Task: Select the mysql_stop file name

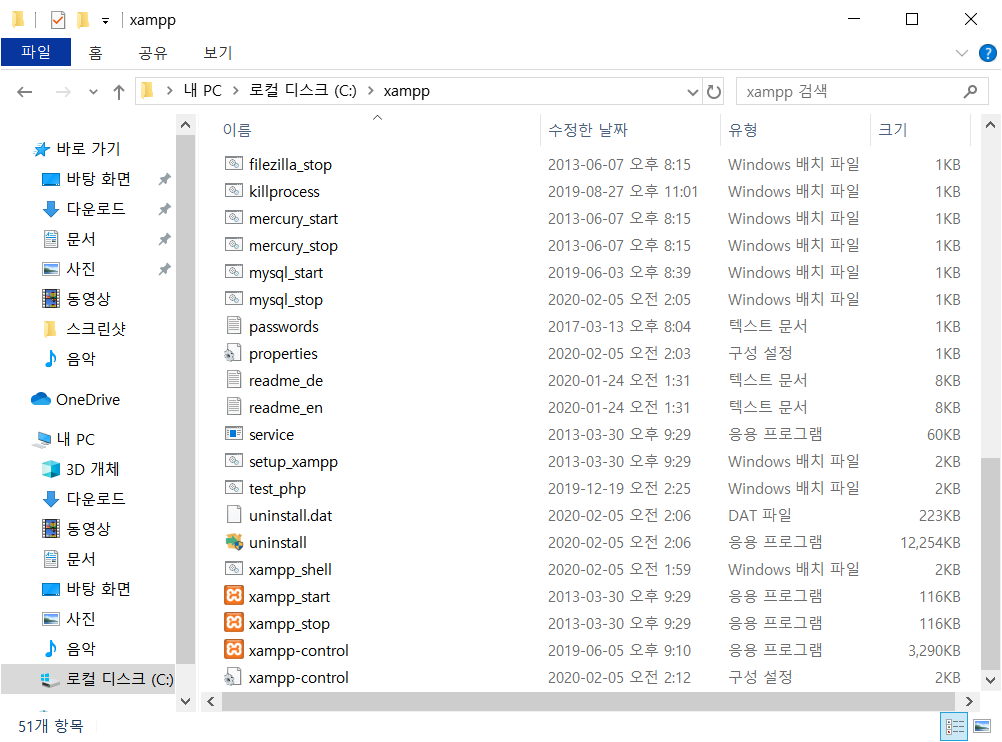Action: [286, 299]
